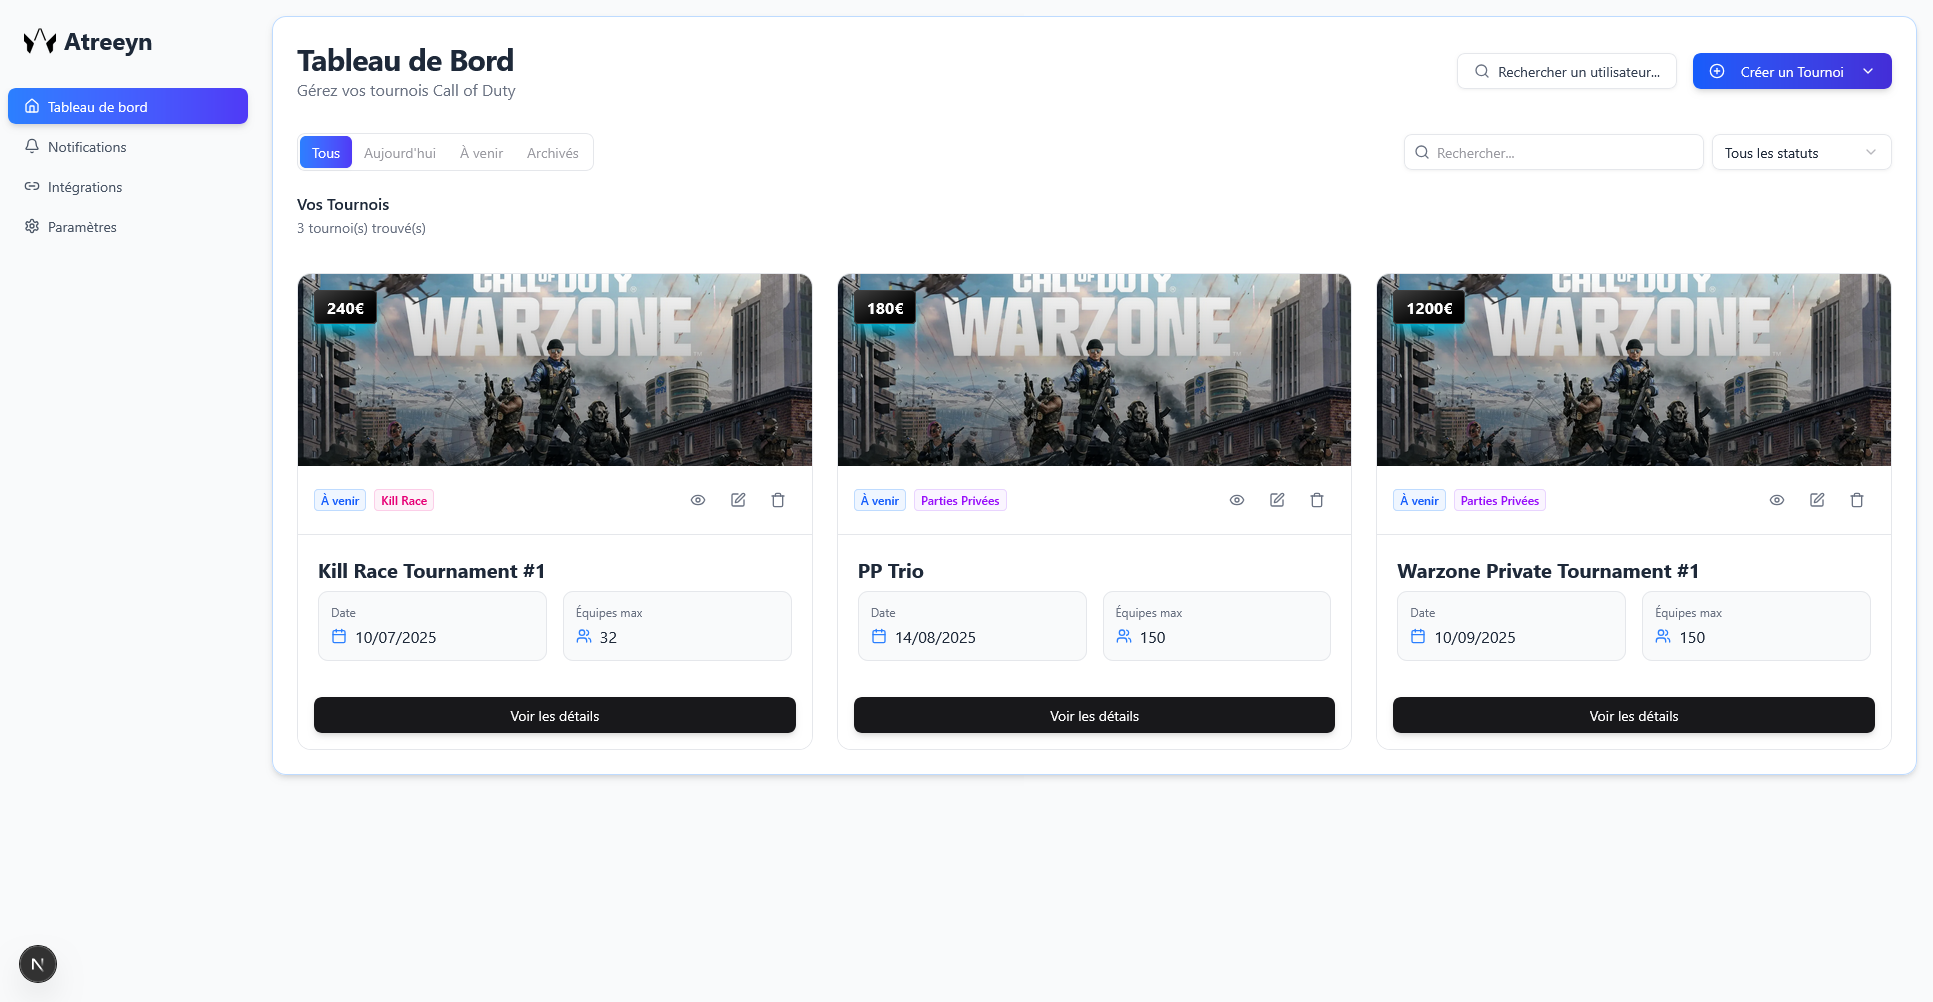Click the calendar icon next to 10/09/2025

click(x=1418, y=636)
